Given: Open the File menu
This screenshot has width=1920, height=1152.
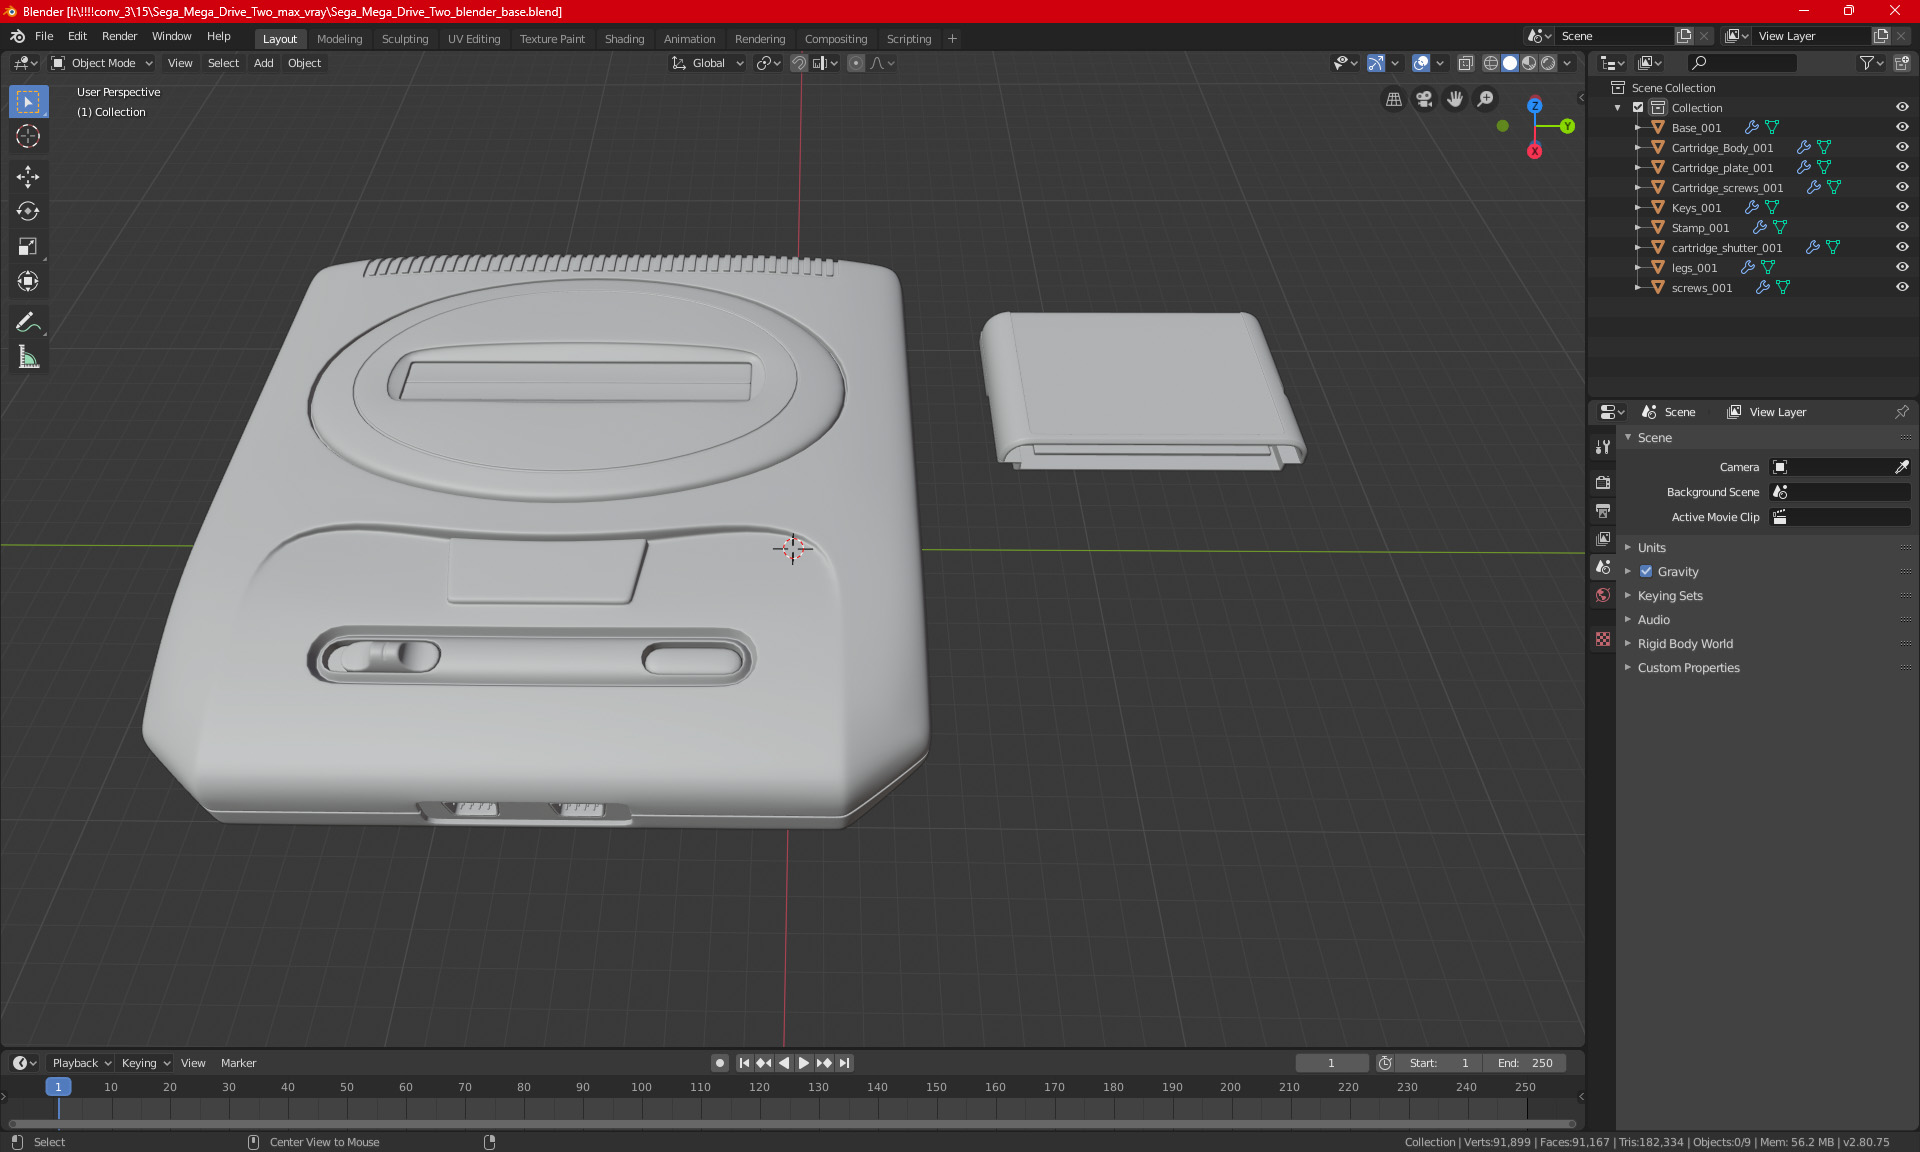Looking at the screenshot, I should click(44, 36).
